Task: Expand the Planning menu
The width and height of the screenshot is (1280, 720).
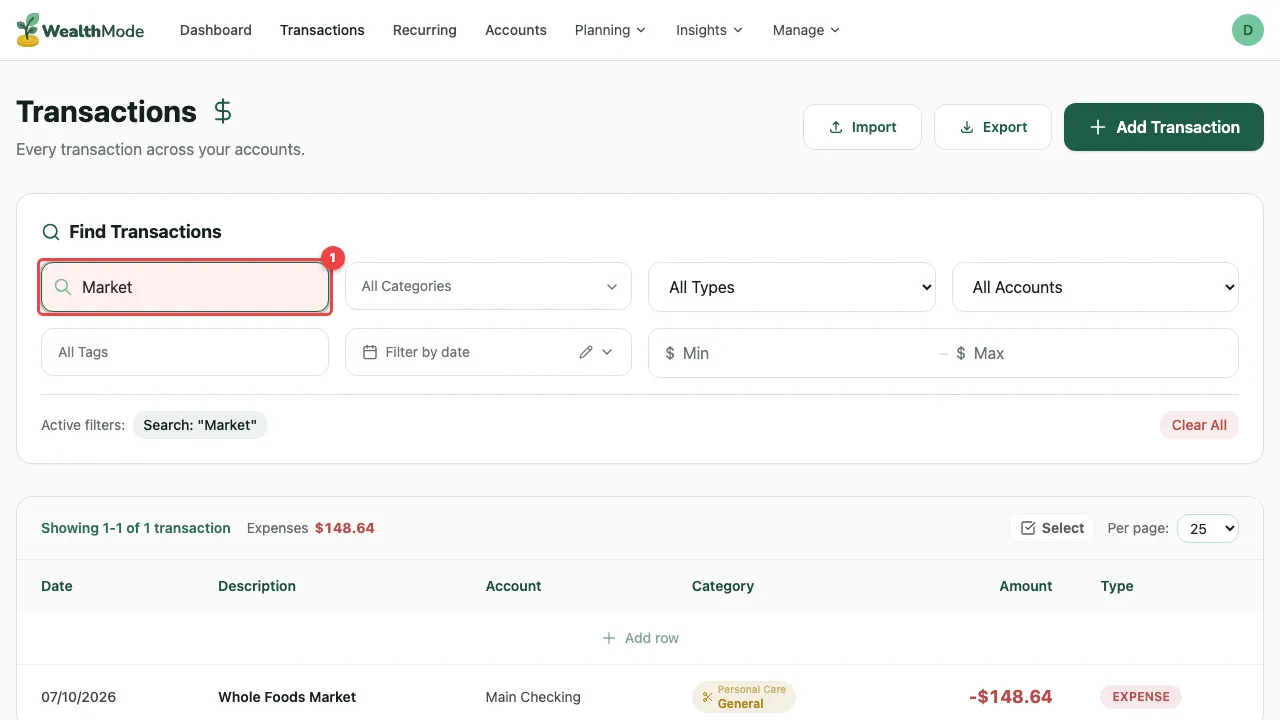Action: (611, 30)
